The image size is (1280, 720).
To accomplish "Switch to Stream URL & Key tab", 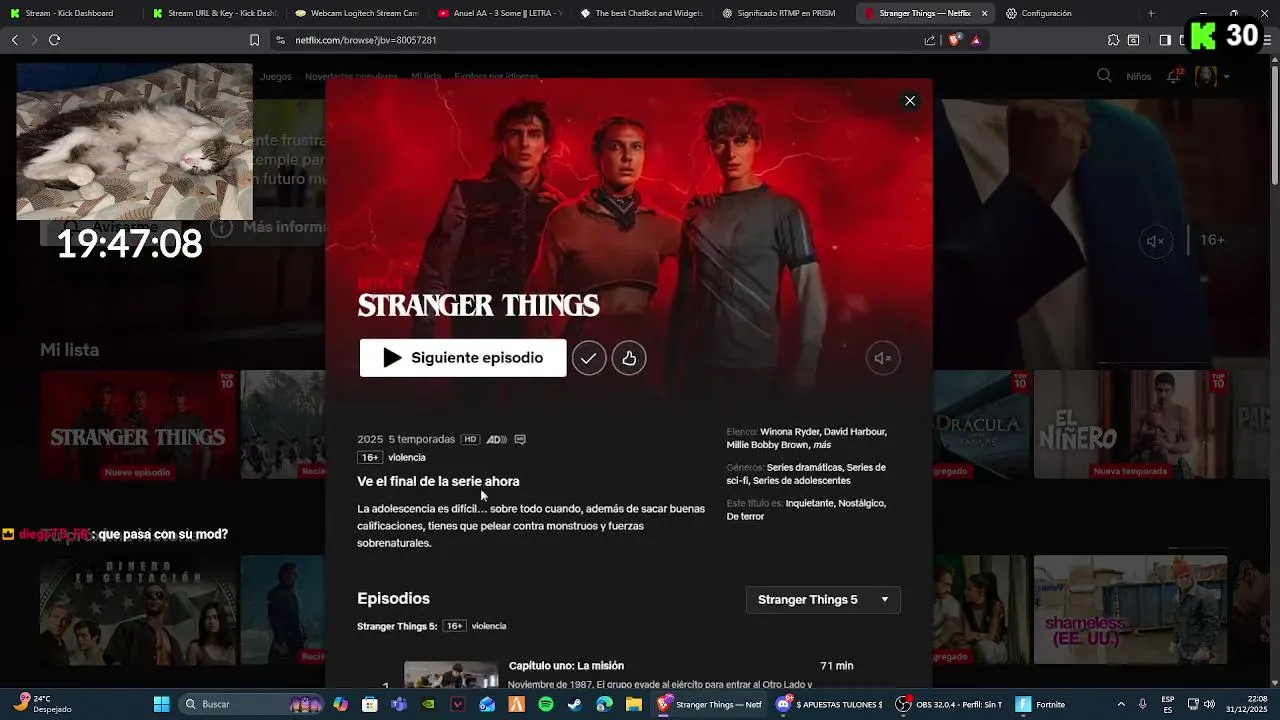I will 214,13.
